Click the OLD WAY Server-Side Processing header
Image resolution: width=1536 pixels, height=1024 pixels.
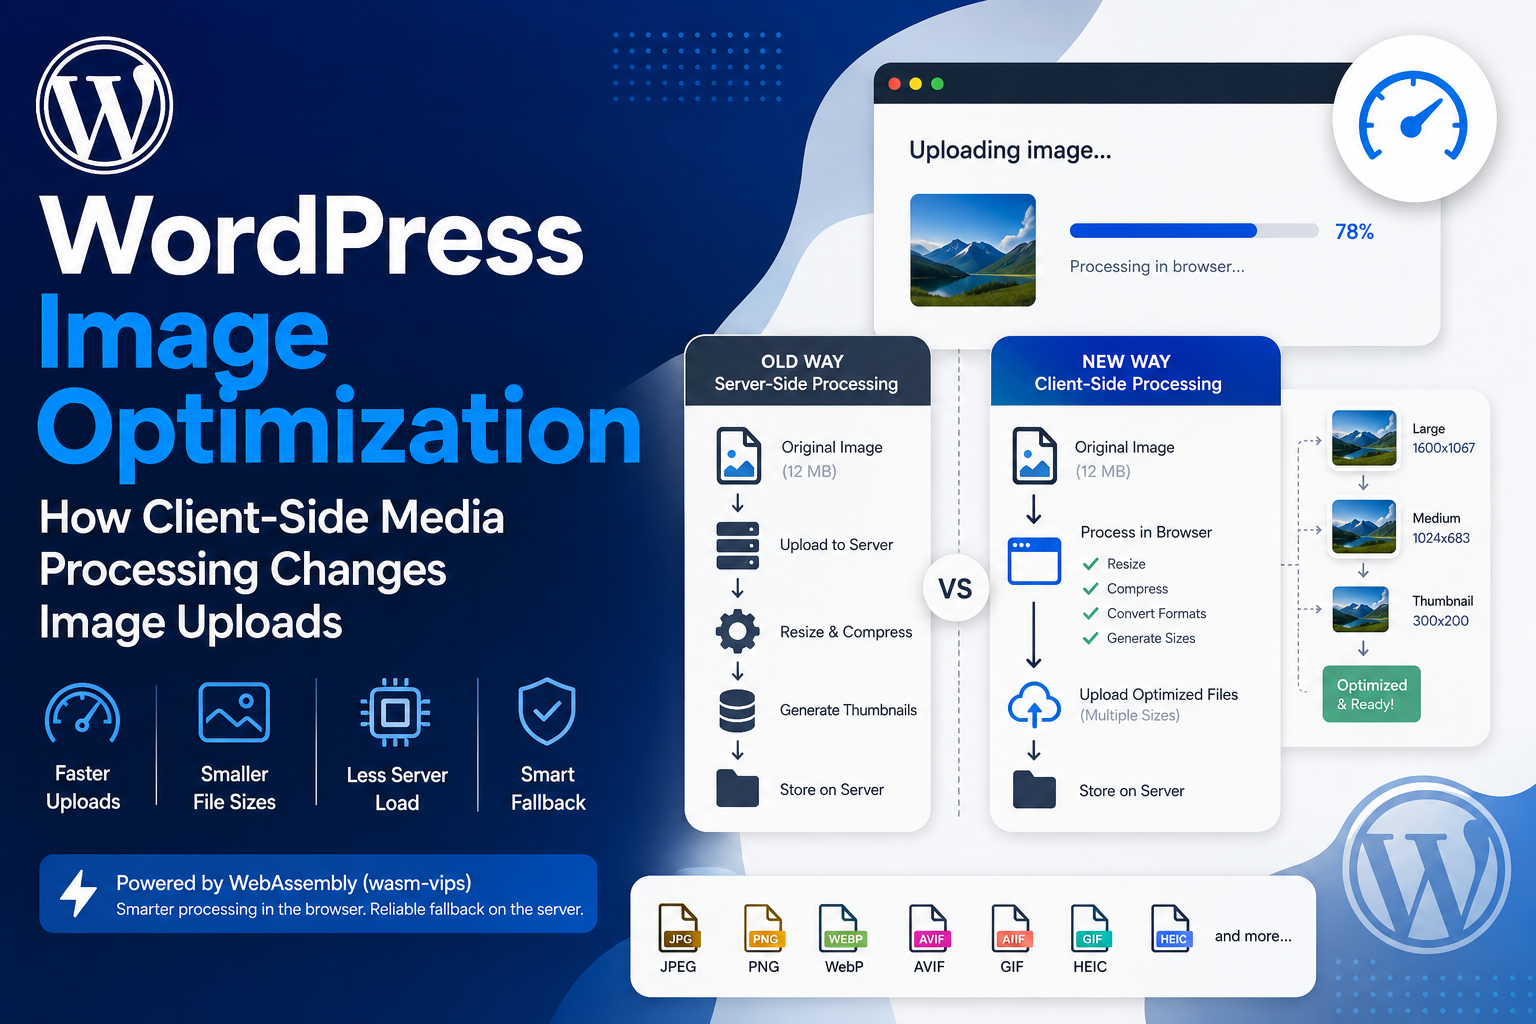[807, 371]
